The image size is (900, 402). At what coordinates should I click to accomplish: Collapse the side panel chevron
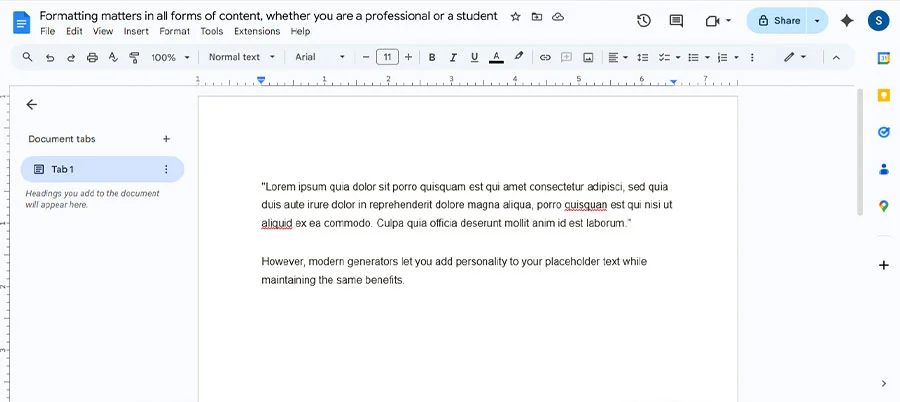point(884,384)
